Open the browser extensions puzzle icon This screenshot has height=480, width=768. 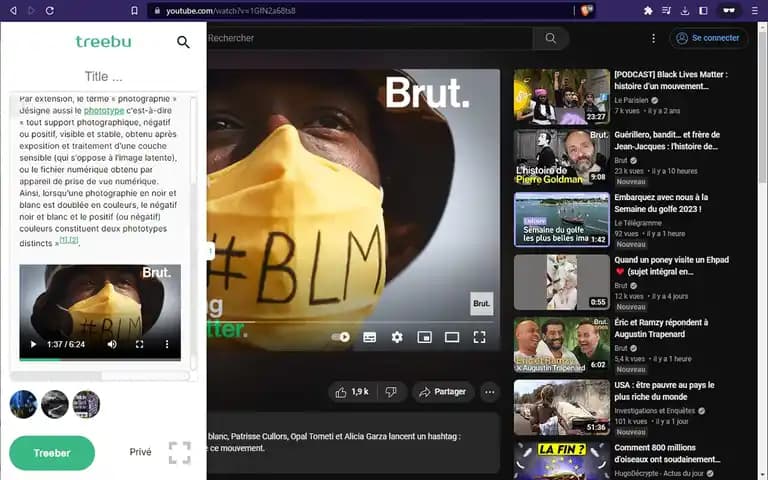648,10
